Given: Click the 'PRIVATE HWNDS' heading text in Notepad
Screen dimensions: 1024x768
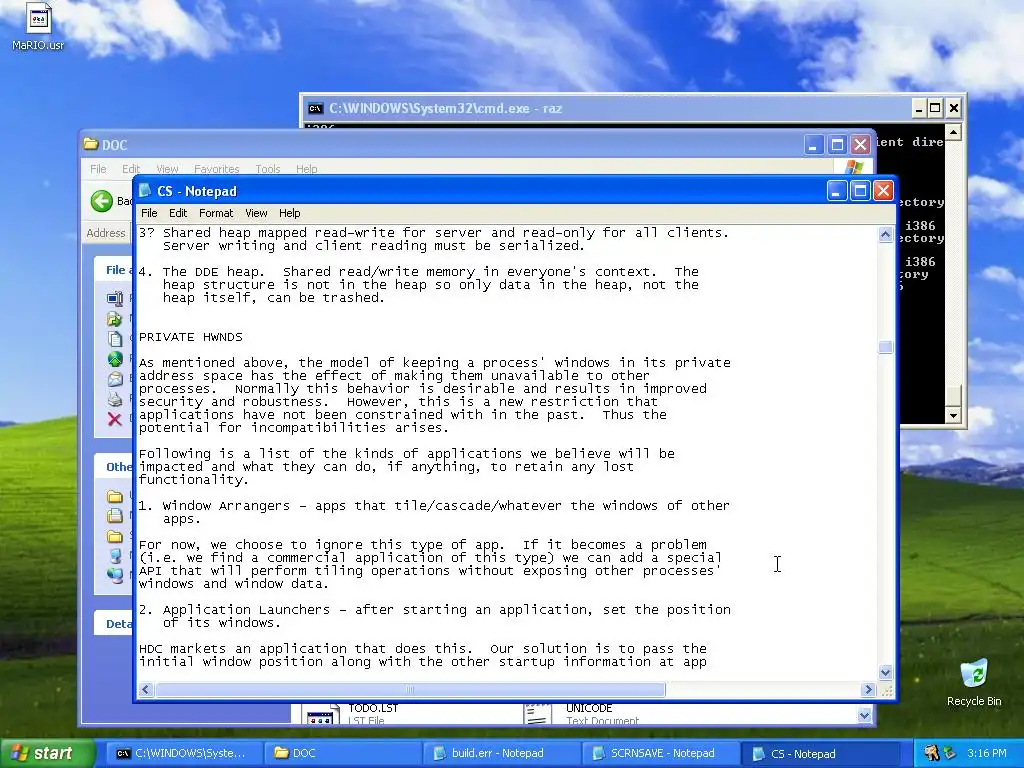Looking at the screenshot, I should point(191,337).
